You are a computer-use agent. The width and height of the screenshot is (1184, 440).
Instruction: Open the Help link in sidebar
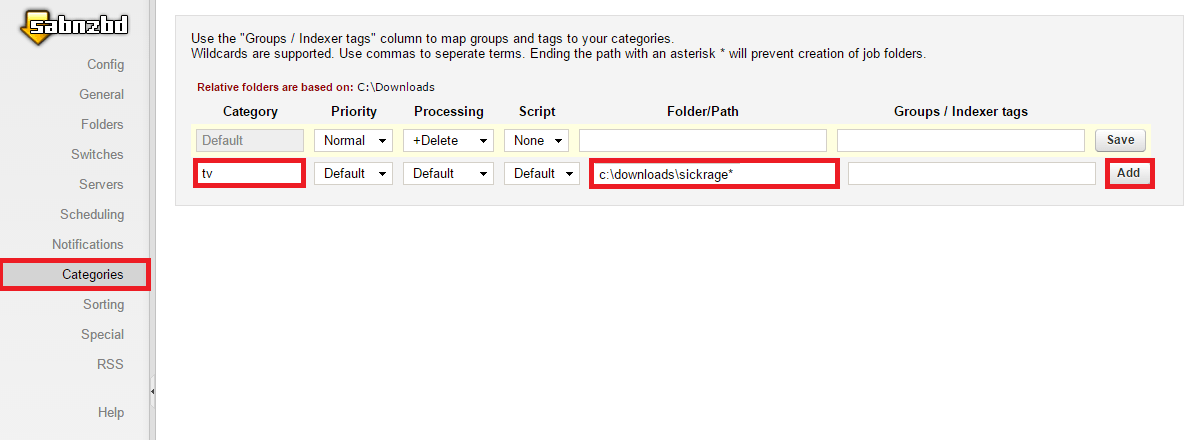[111, 413]
